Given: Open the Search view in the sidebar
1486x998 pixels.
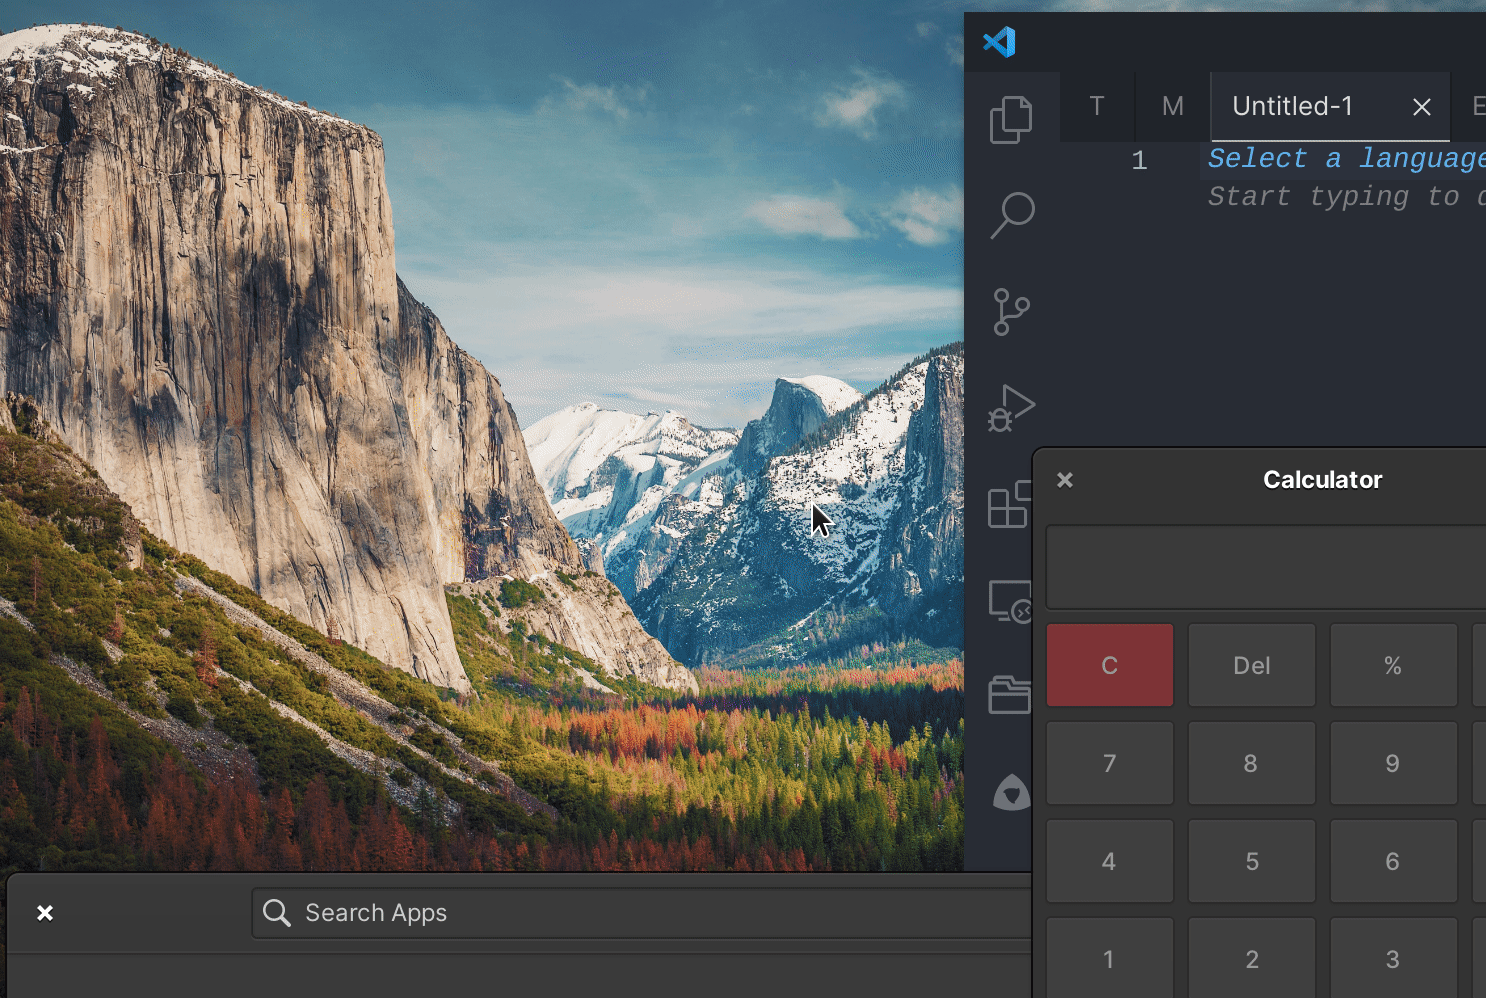Looking at the screenshot, I should point(1012,215).
